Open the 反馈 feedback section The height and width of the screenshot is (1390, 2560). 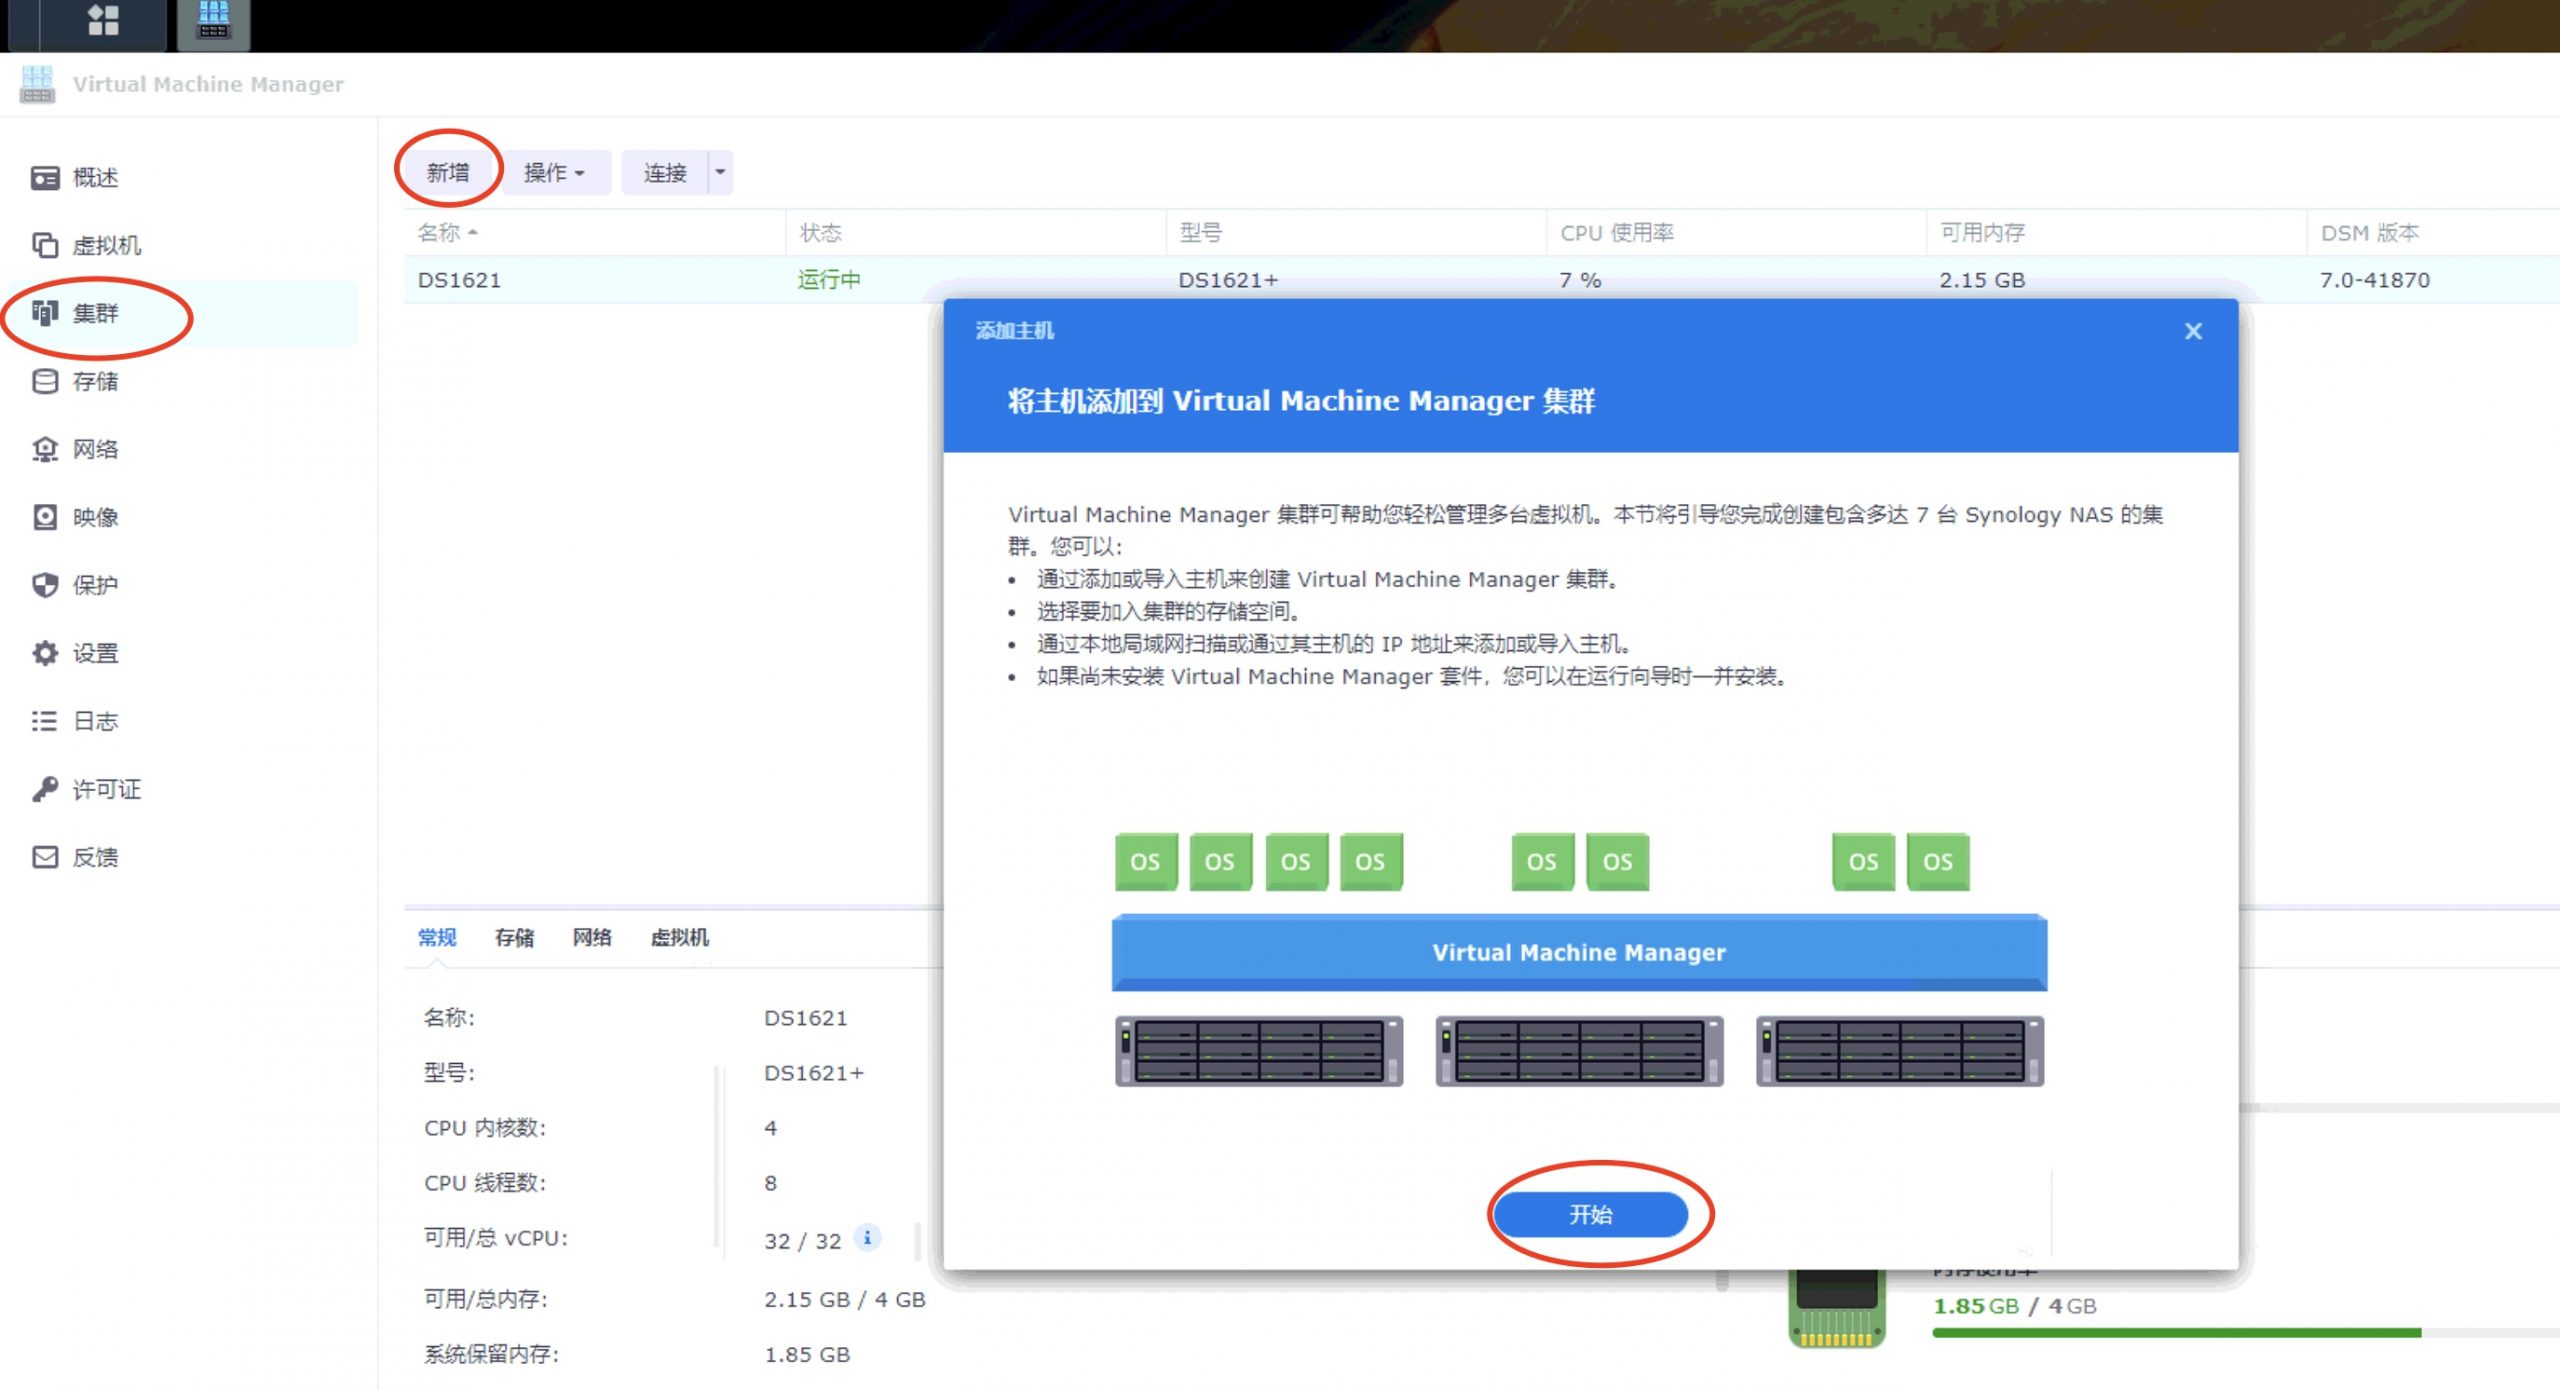click(95, 858)
